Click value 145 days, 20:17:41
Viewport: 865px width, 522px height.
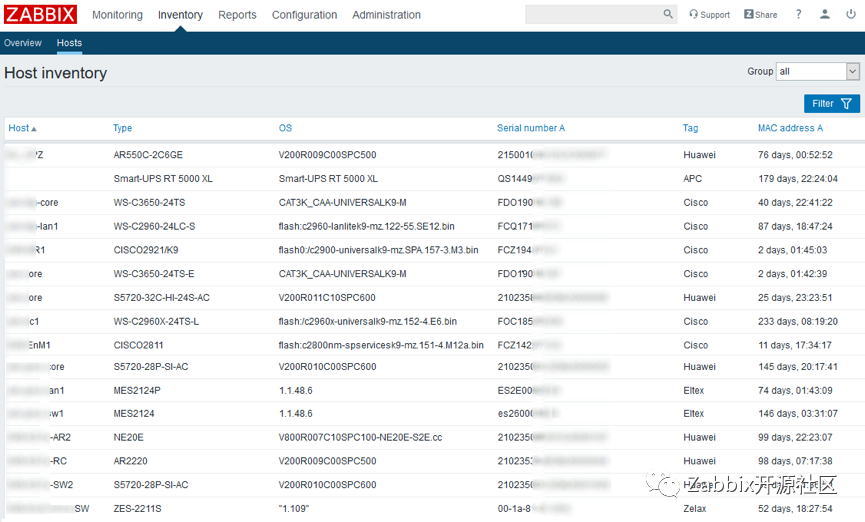[x=798, y=366]
